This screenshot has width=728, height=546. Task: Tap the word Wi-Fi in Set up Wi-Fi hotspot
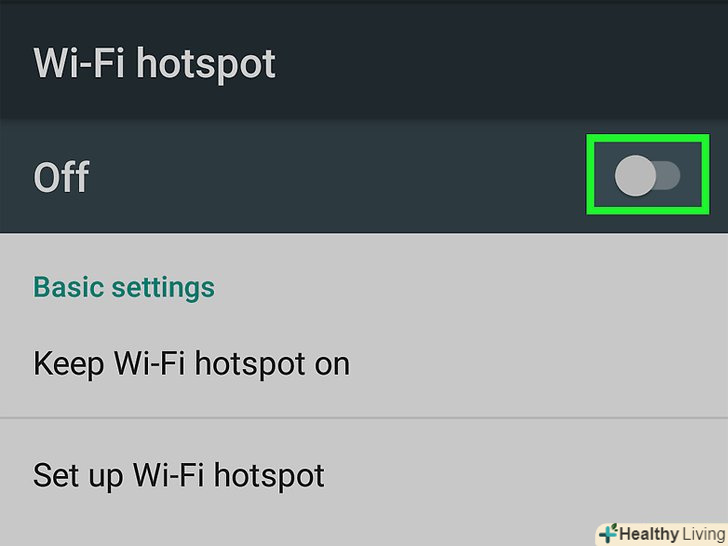click(x=169, y=474)
